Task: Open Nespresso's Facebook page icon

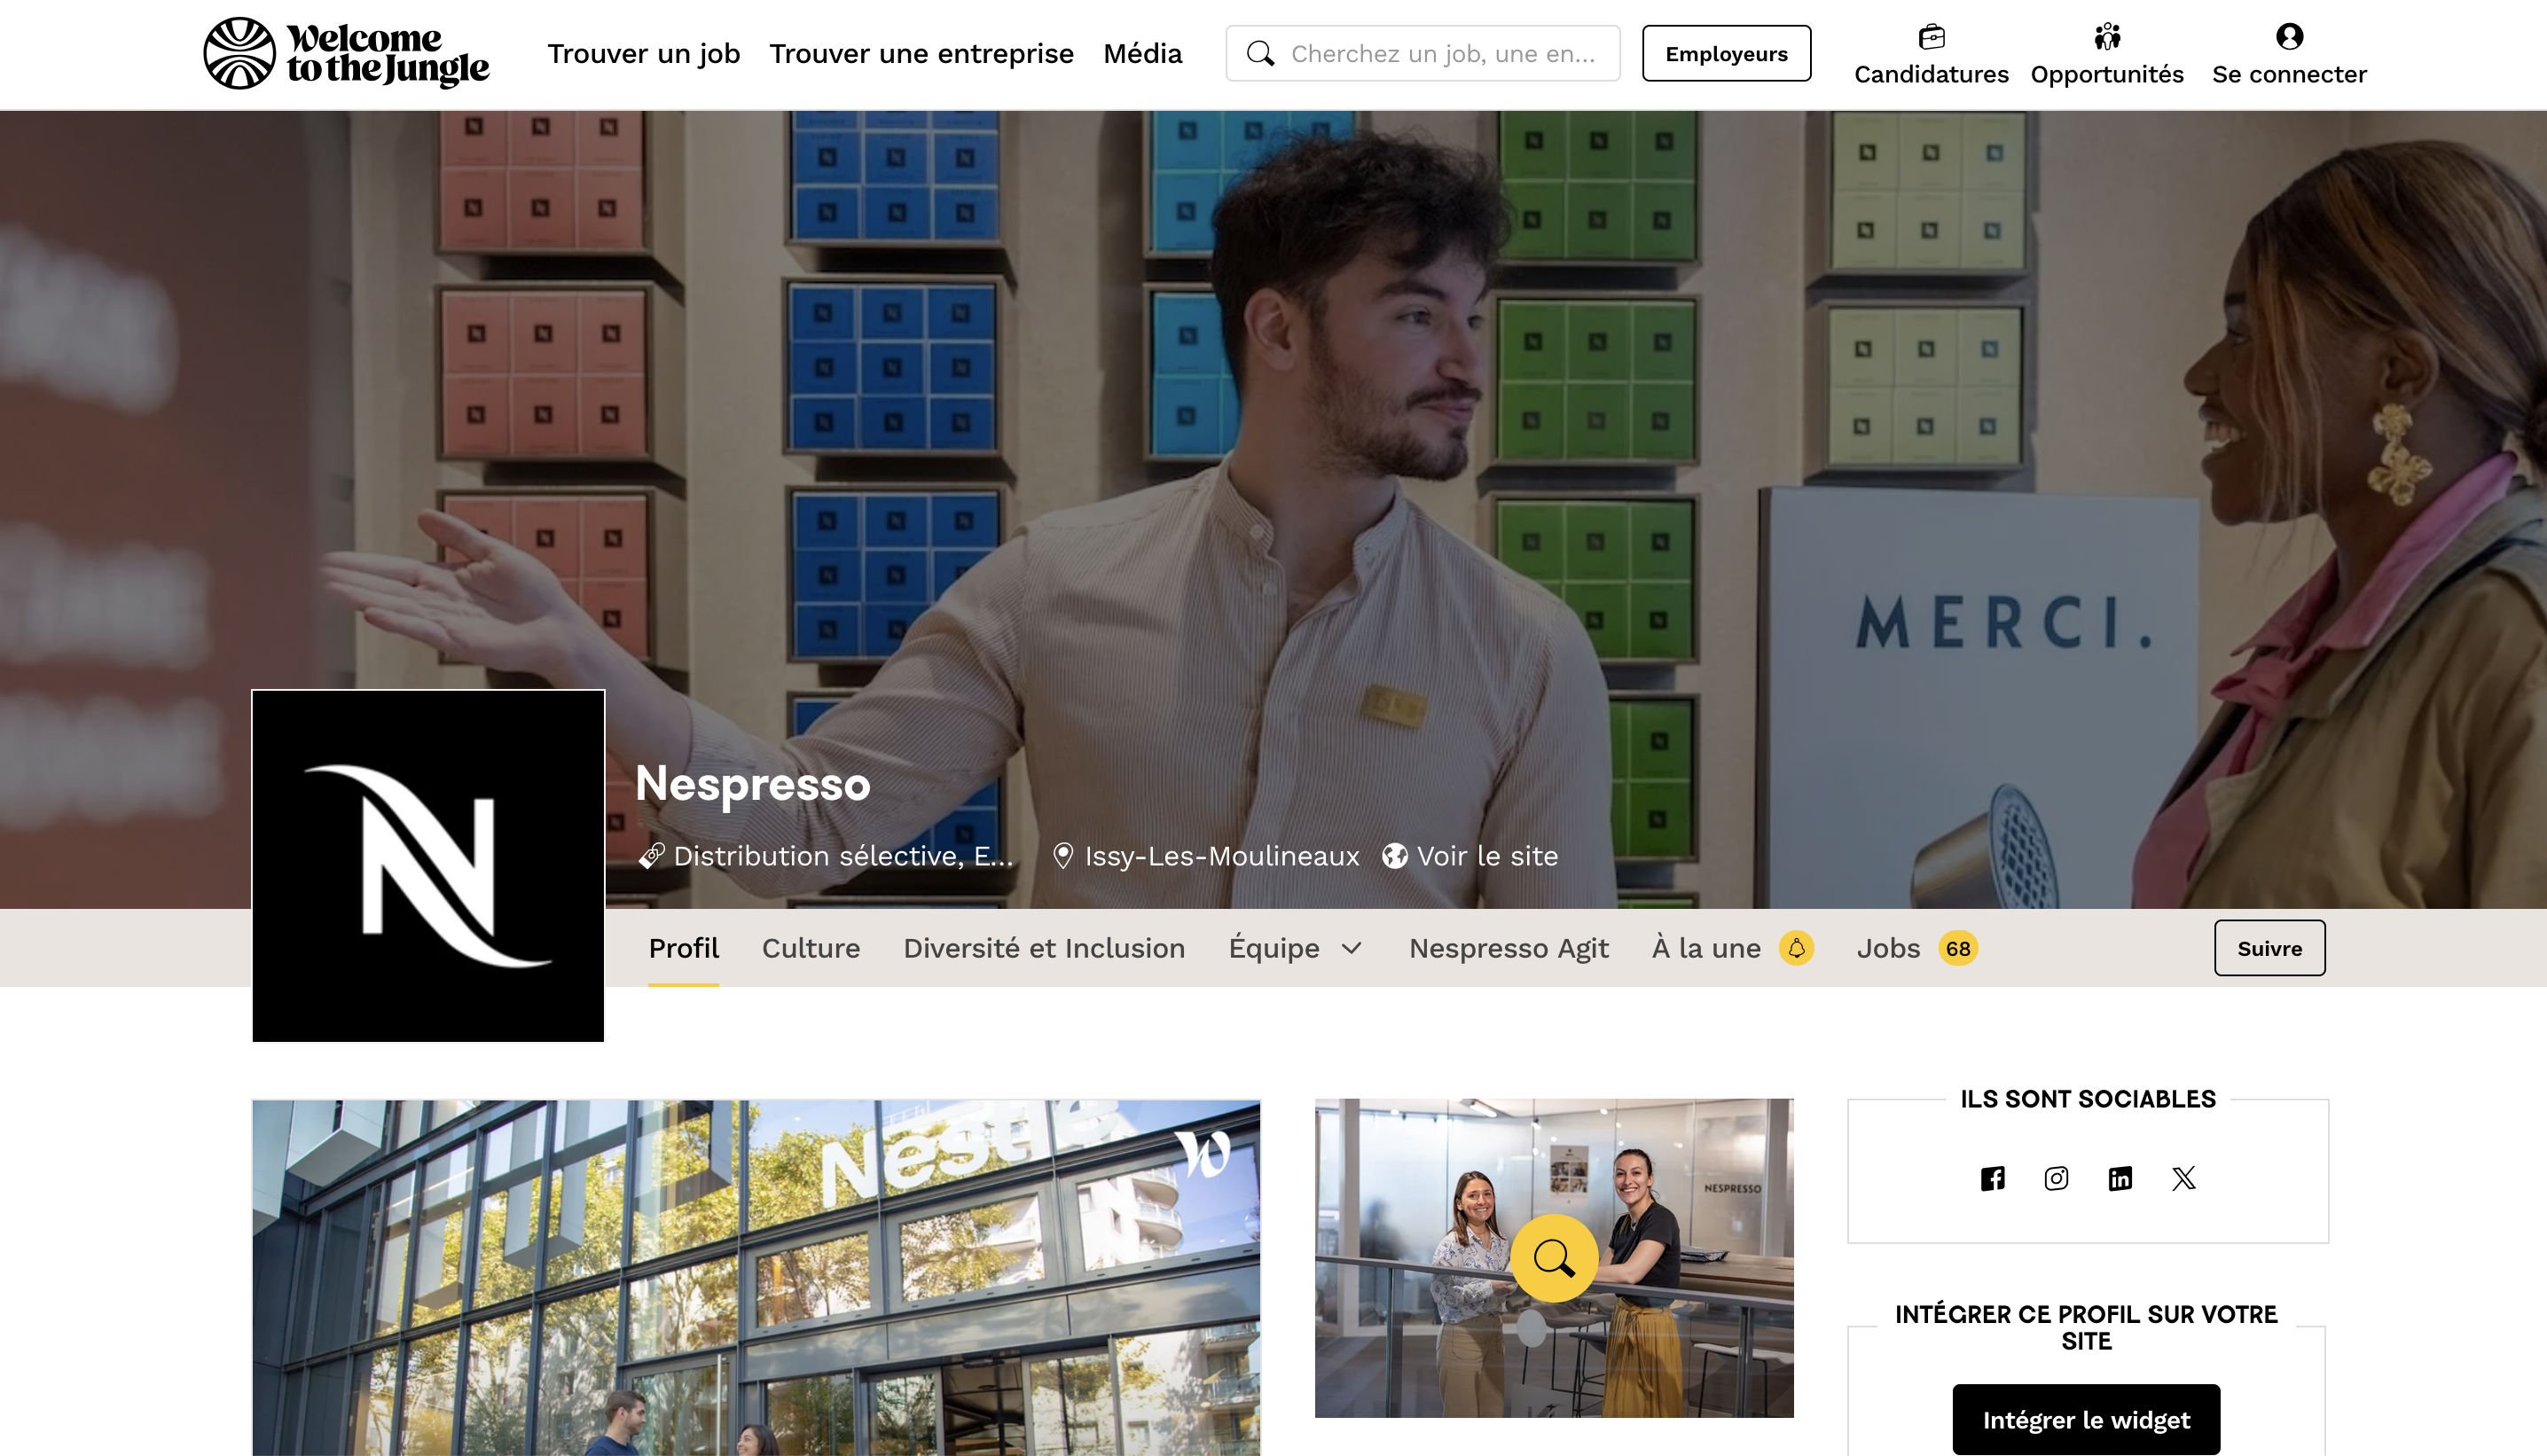Action: tap(1992, 1179)
